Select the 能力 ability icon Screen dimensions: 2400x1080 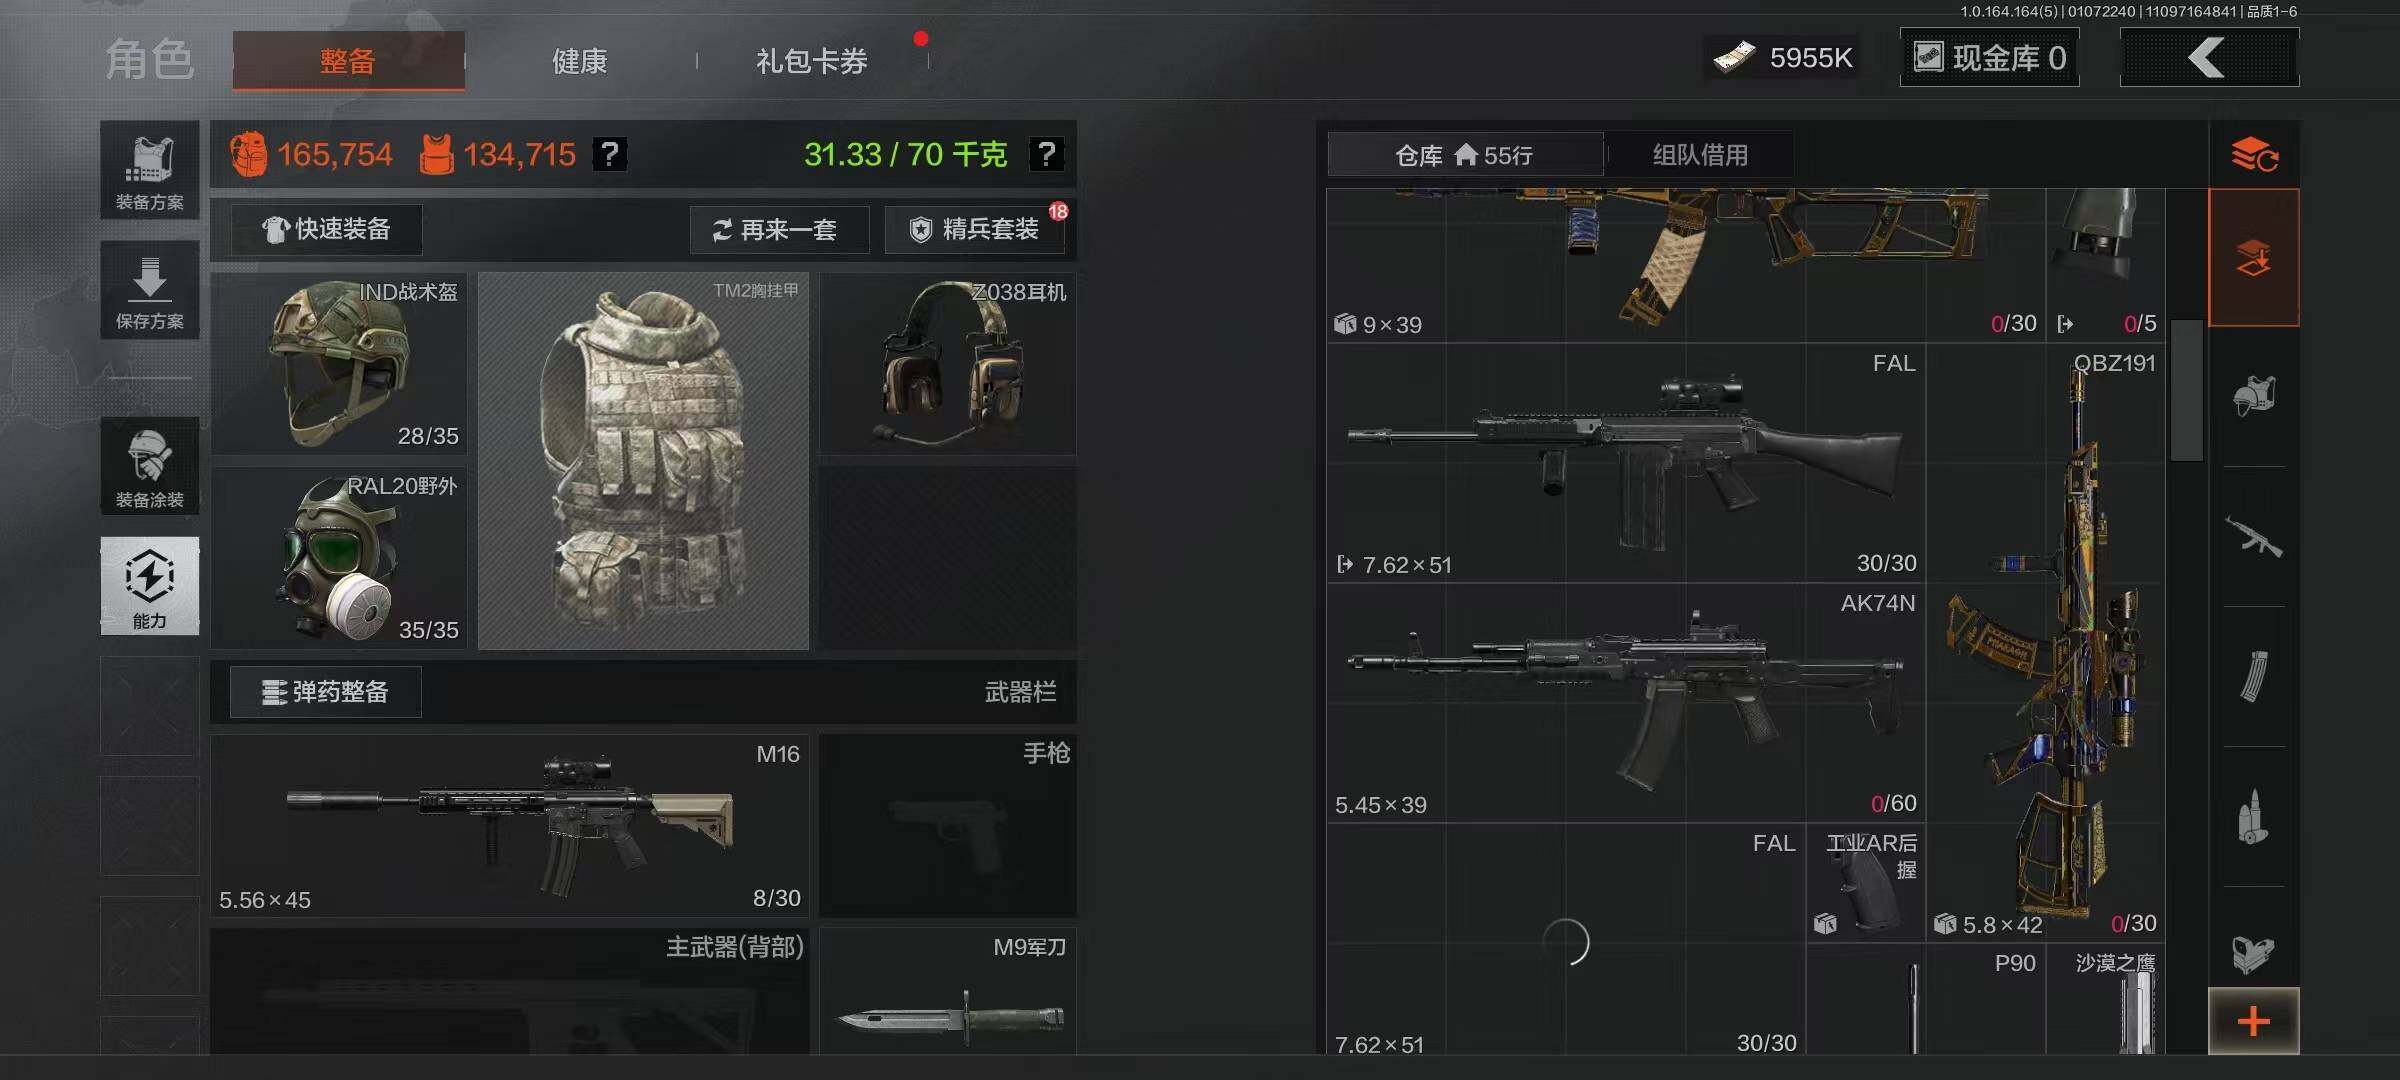coord(149,586)
